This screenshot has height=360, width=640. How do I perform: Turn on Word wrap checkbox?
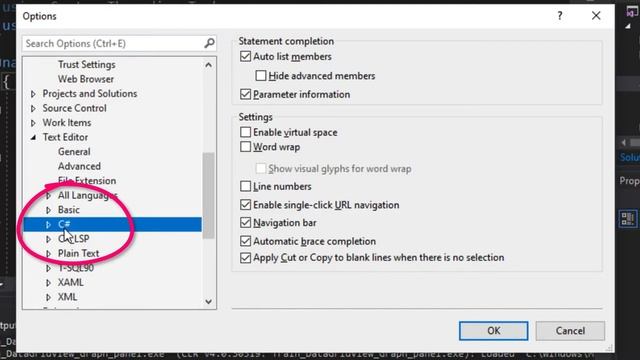[245, 147]
